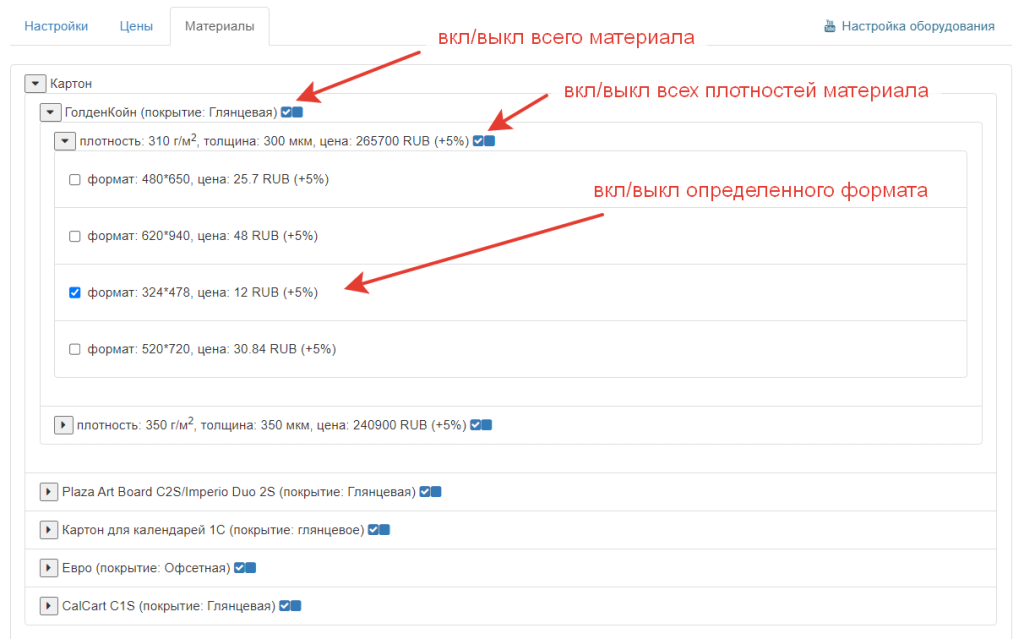Click the check-mark icon beside Евро
1024x639 pixels.
240,568
